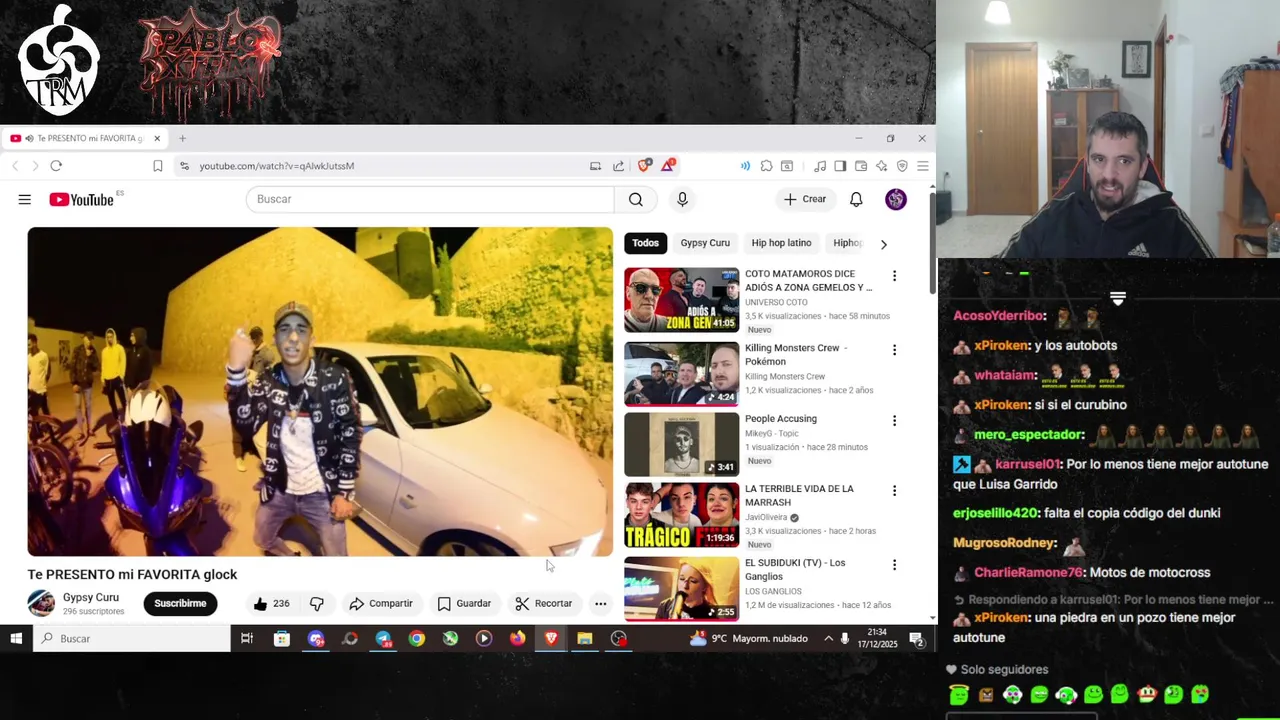Click the Compartir share button
Image resolution: width=1280 pixels, height=720 pixels.
pyautogui.click(x=380, y=604)
